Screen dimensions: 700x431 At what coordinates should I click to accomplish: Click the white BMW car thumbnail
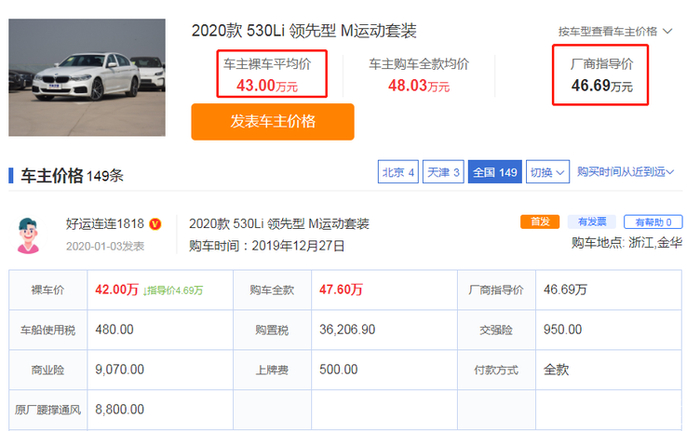(x=87, y=77)
